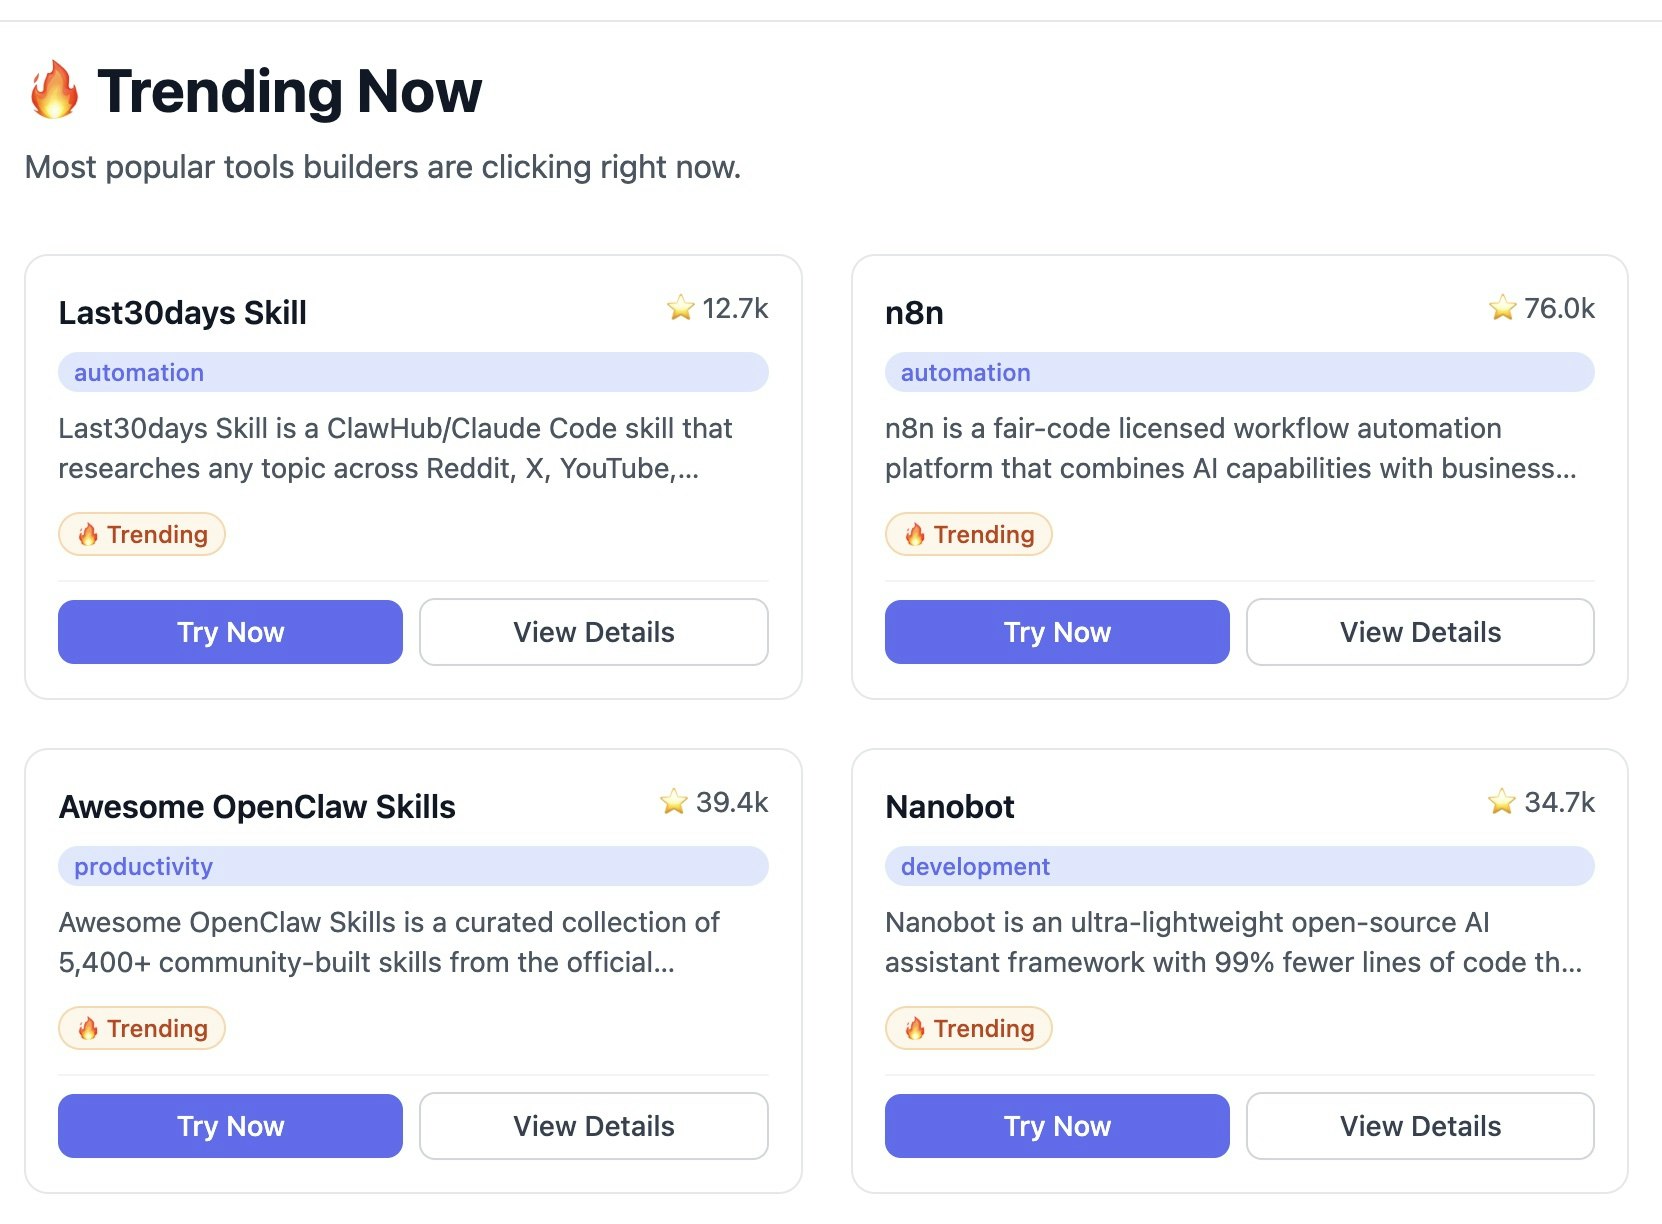This screenshot has height=1224, width=1662.
Task: Try Now the Awesome OpenClaw Skills tool
Action: (230, 1126)
